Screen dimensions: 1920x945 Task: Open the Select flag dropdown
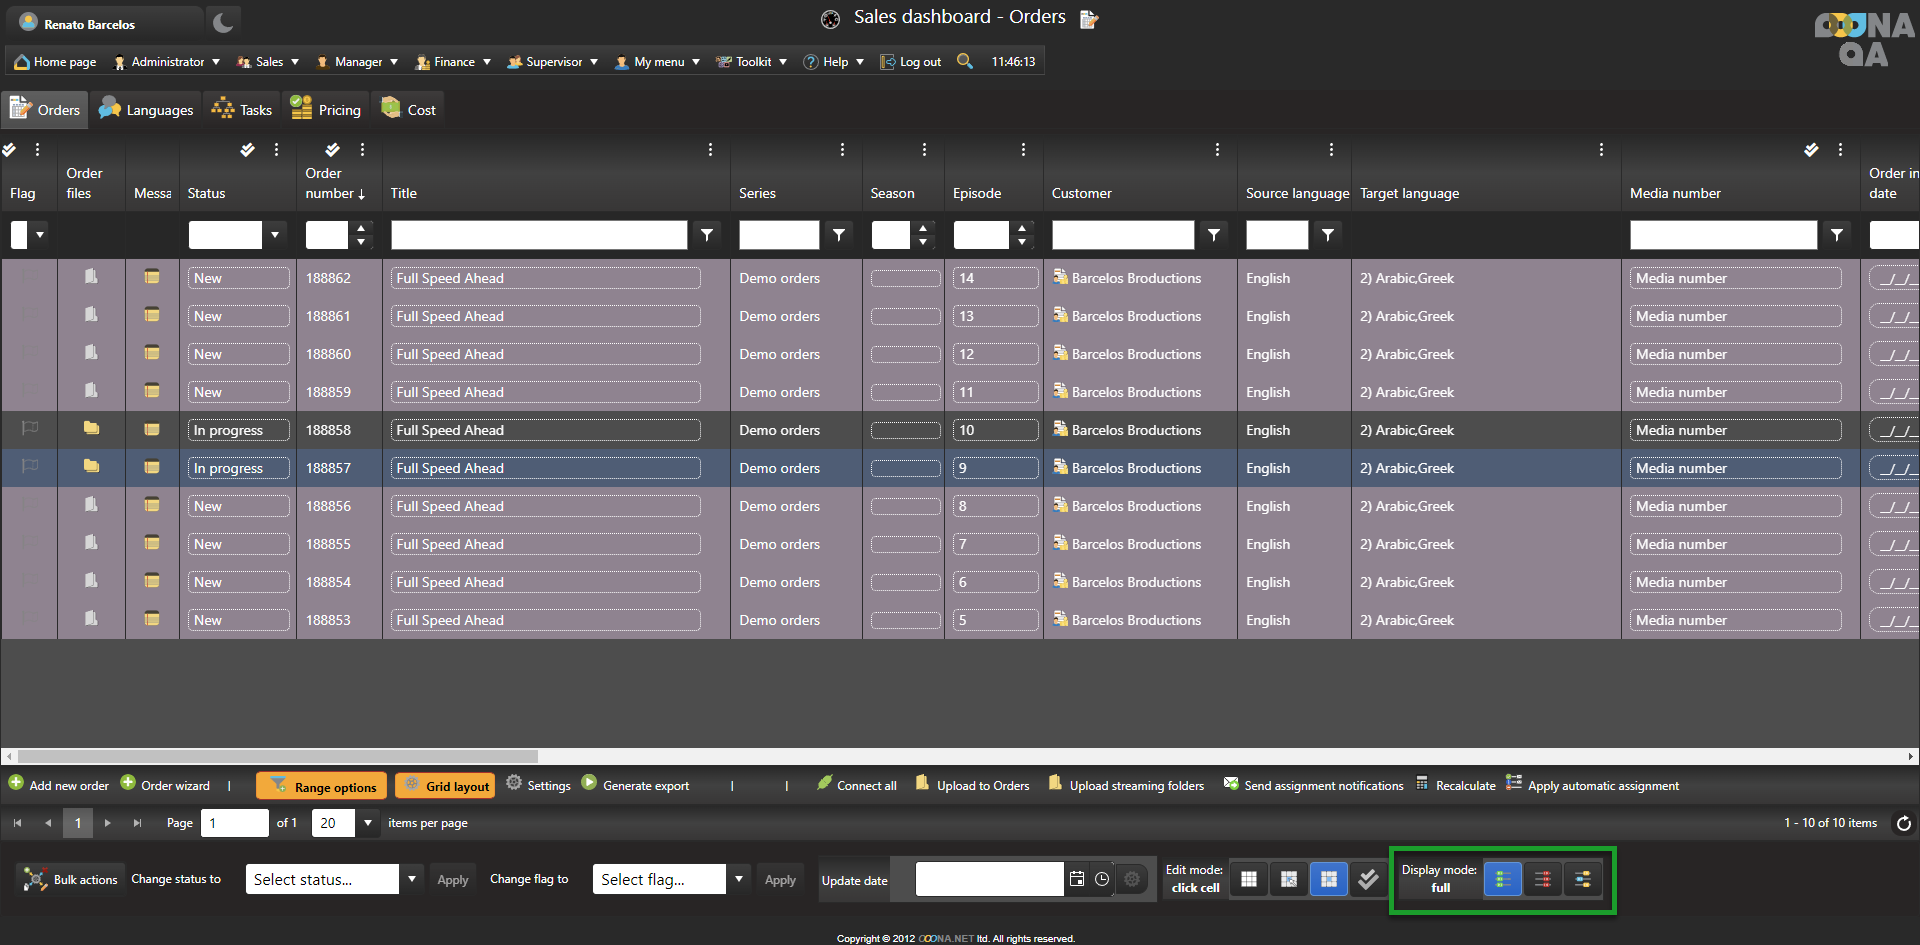click(739, 879)
